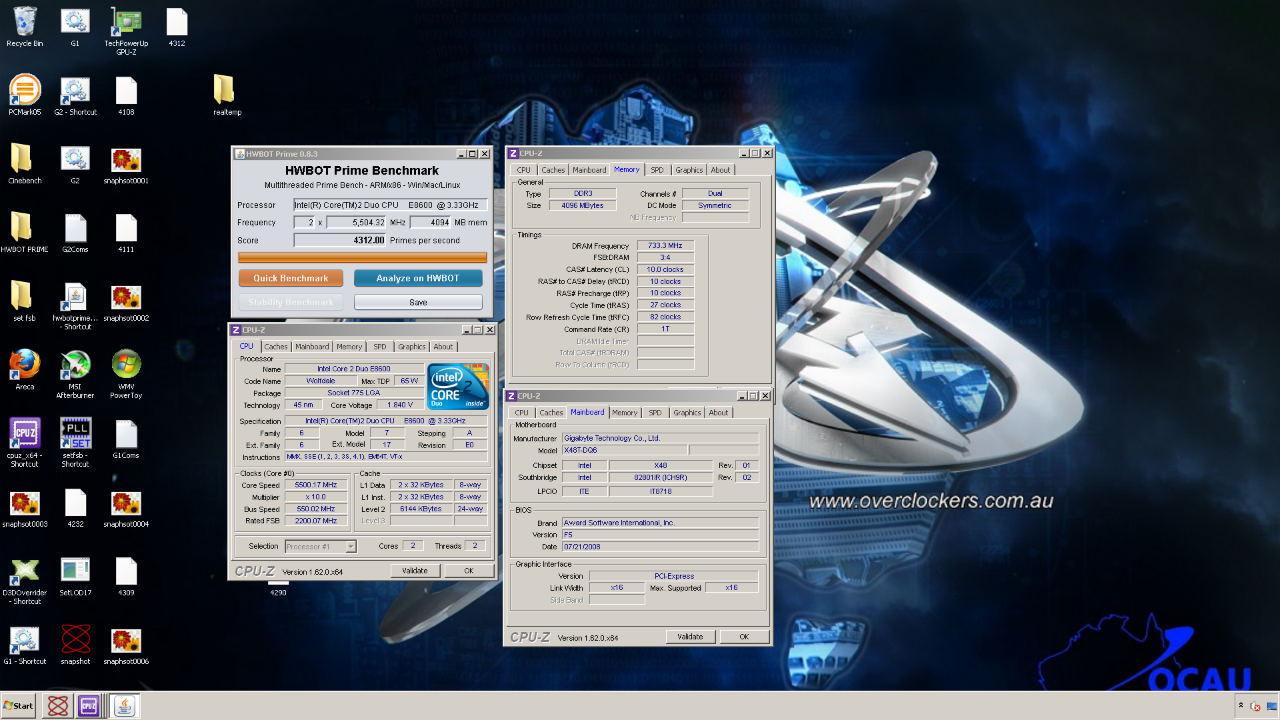The image size is (1280, 720).
Task: Launch the Firefox Areca shortcut
Action: click(x=25, y=370)
